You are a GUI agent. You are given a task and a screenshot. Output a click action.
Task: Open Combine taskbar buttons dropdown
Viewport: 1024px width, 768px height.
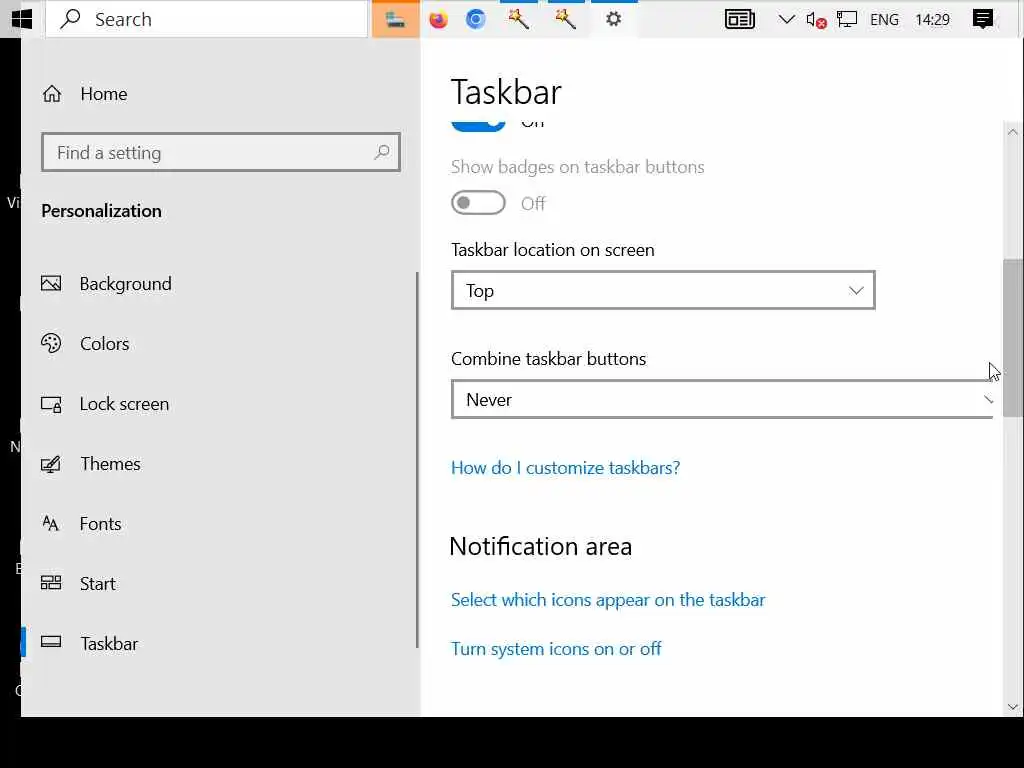[x=722, y=399]
